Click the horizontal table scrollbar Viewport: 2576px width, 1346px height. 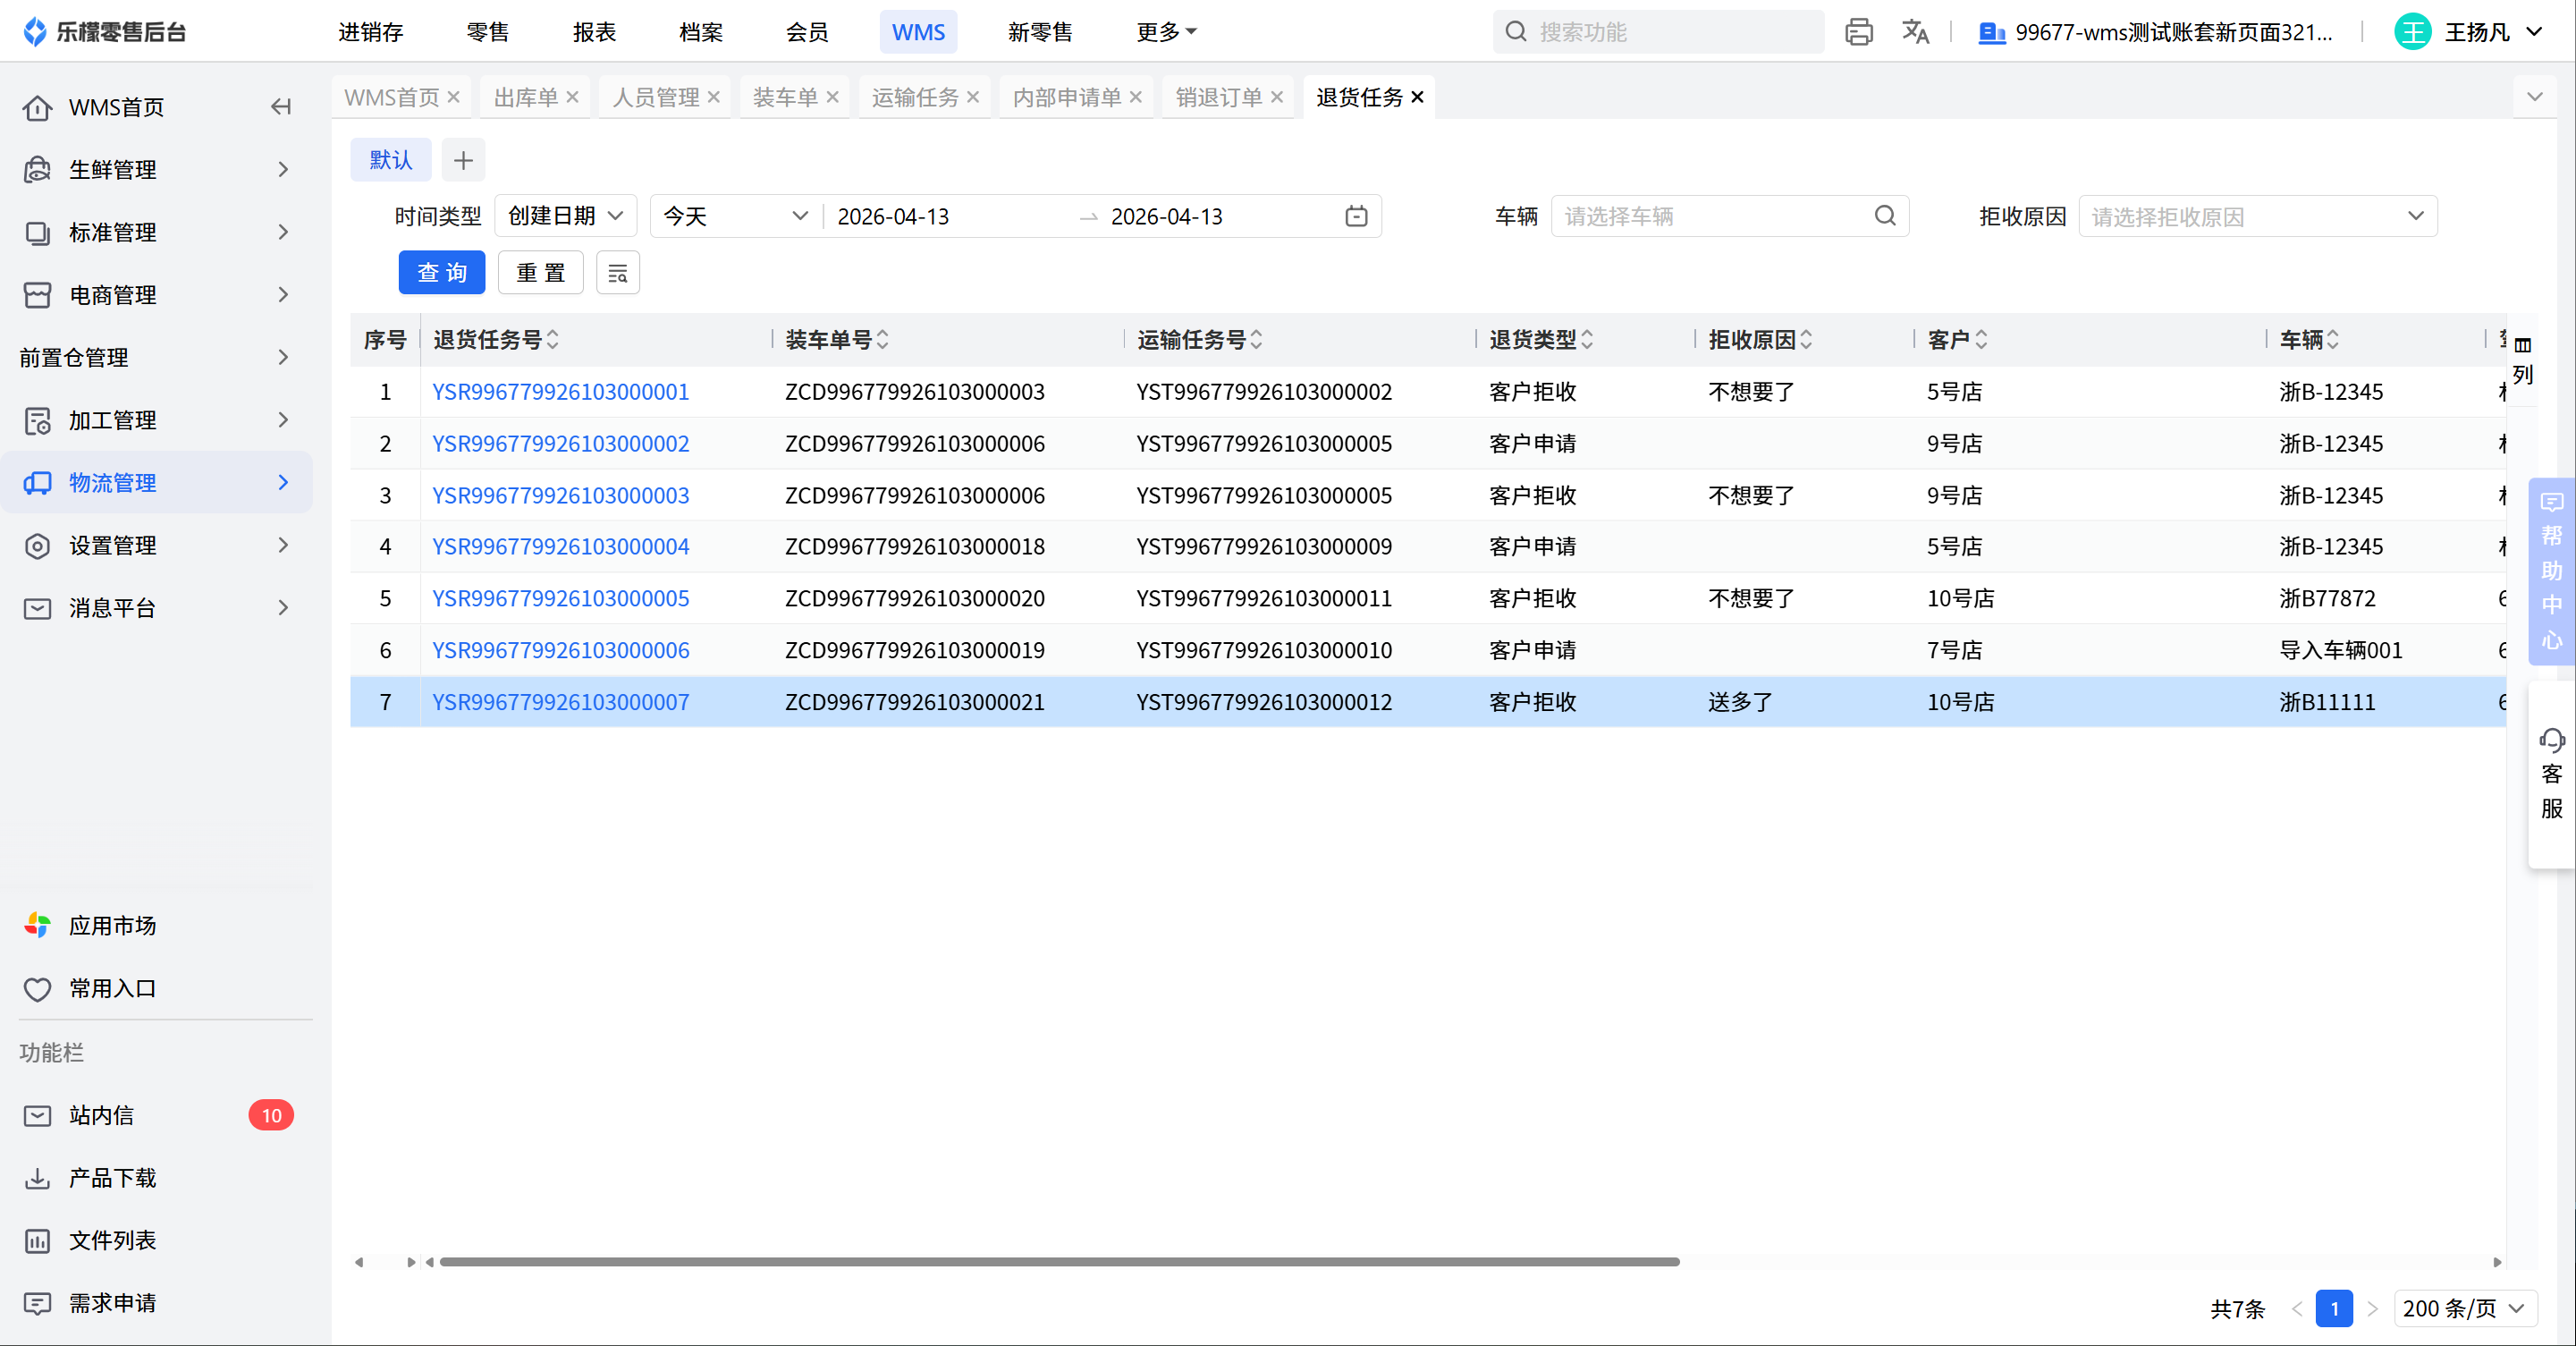(1059, 1262)
